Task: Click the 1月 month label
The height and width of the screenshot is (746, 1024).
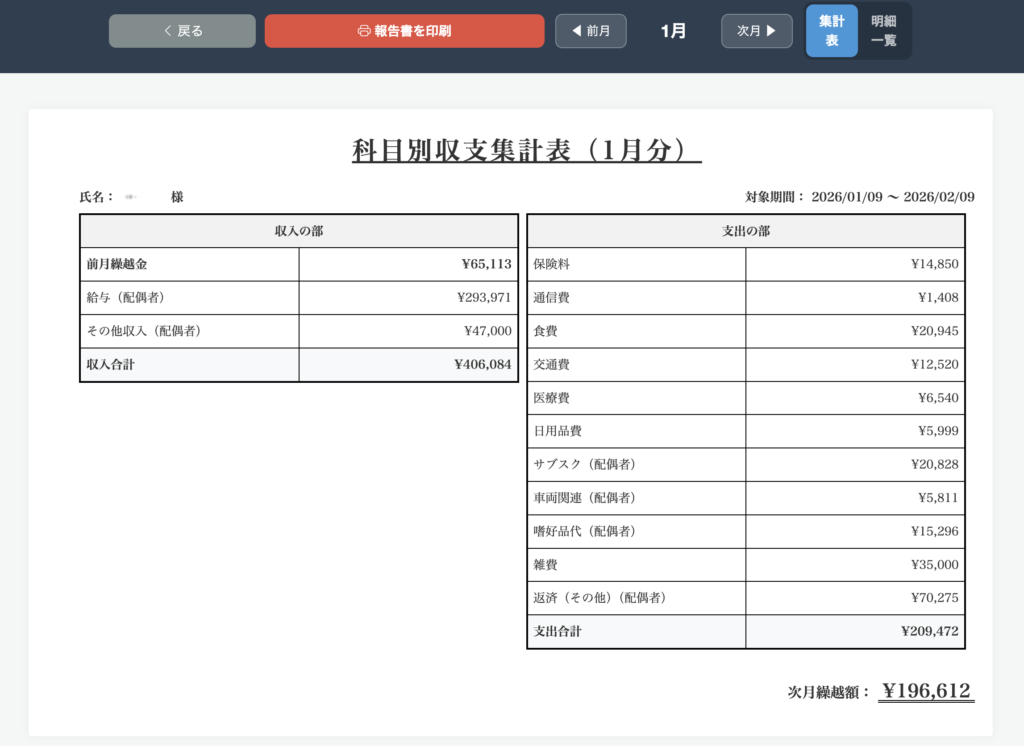Action: (x=673, y=31)
